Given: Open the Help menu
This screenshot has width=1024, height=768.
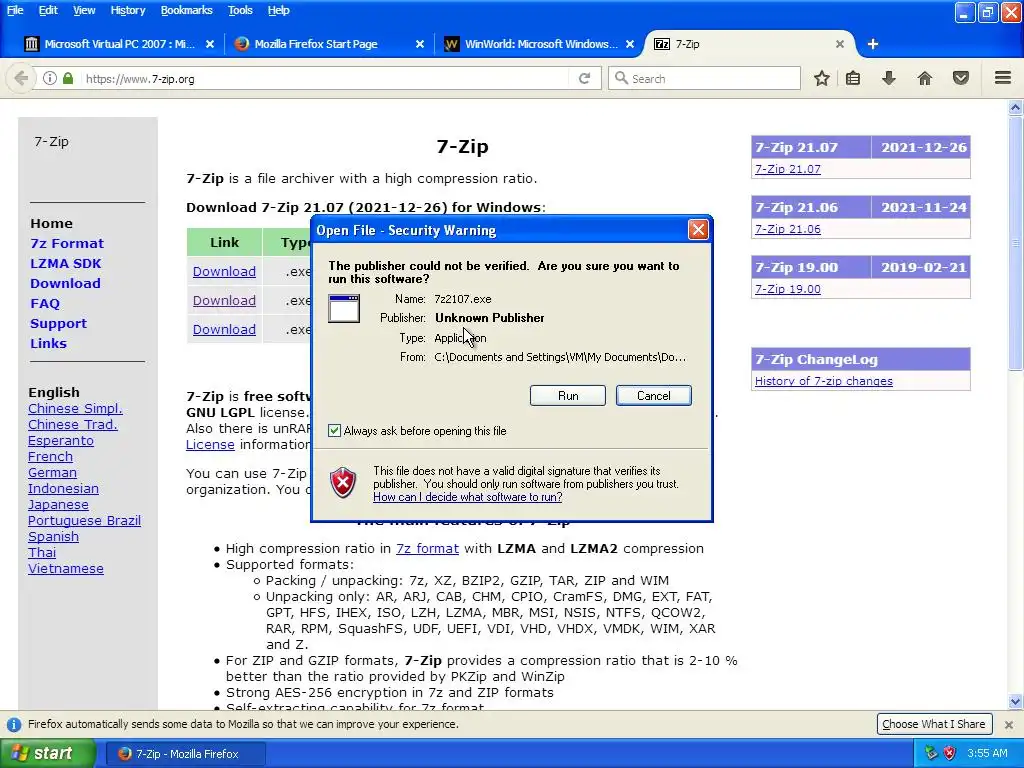Looking at the screenshot, I should pyautogui.click(x=278, y=10).
